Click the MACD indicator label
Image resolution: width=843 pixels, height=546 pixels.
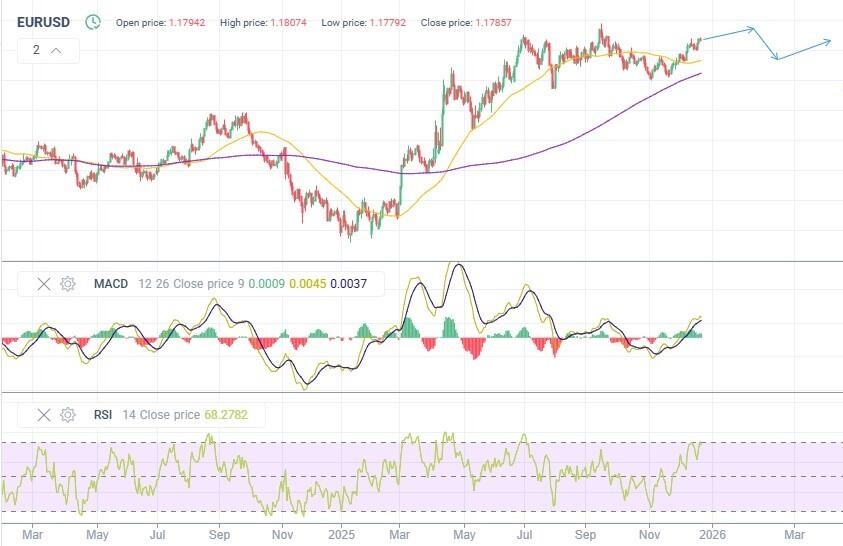[111, 284]
